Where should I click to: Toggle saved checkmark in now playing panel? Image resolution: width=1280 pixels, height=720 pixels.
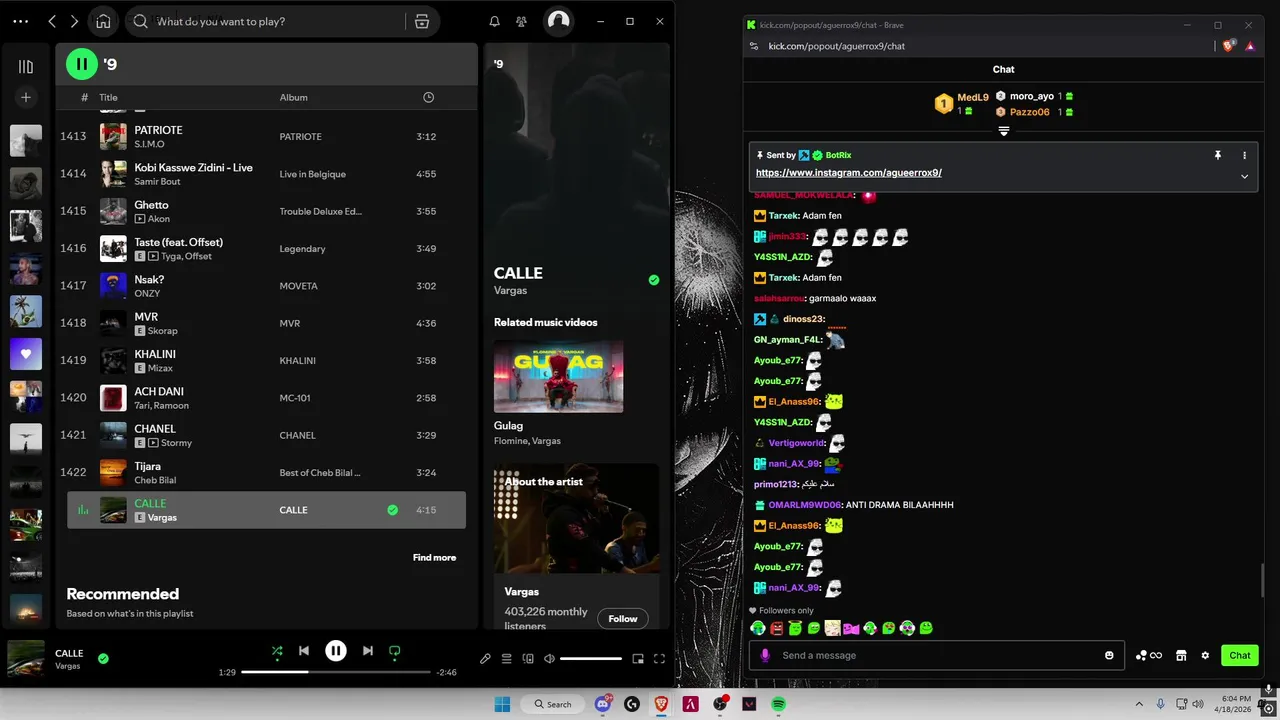tap(653, 280)
